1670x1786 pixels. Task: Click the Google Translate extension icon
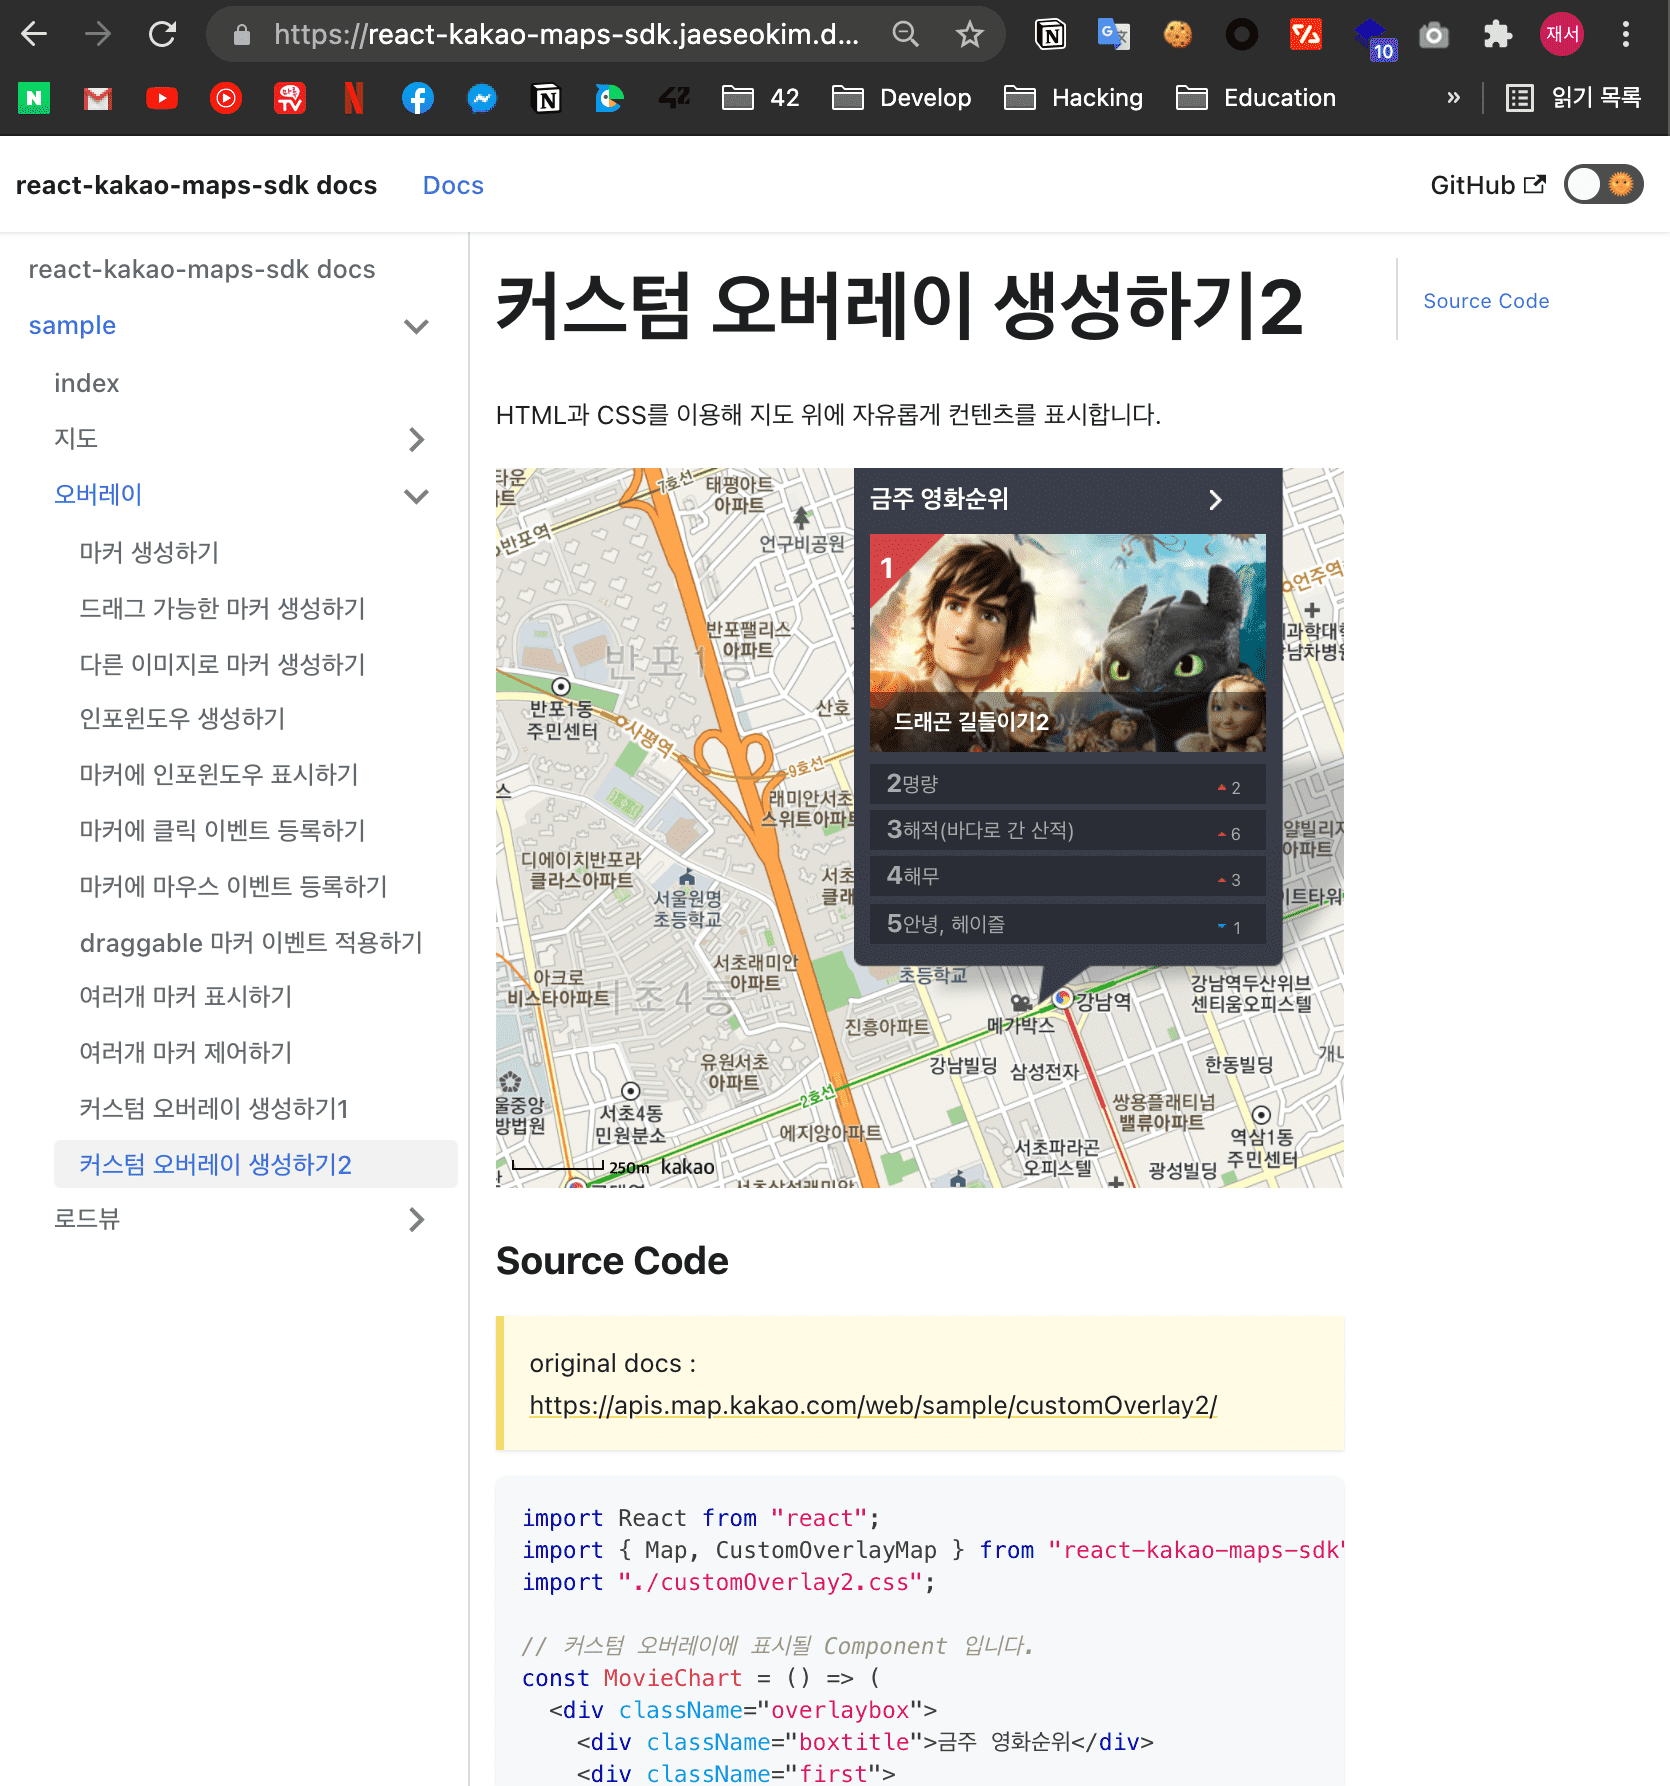tap(1113, 33)
